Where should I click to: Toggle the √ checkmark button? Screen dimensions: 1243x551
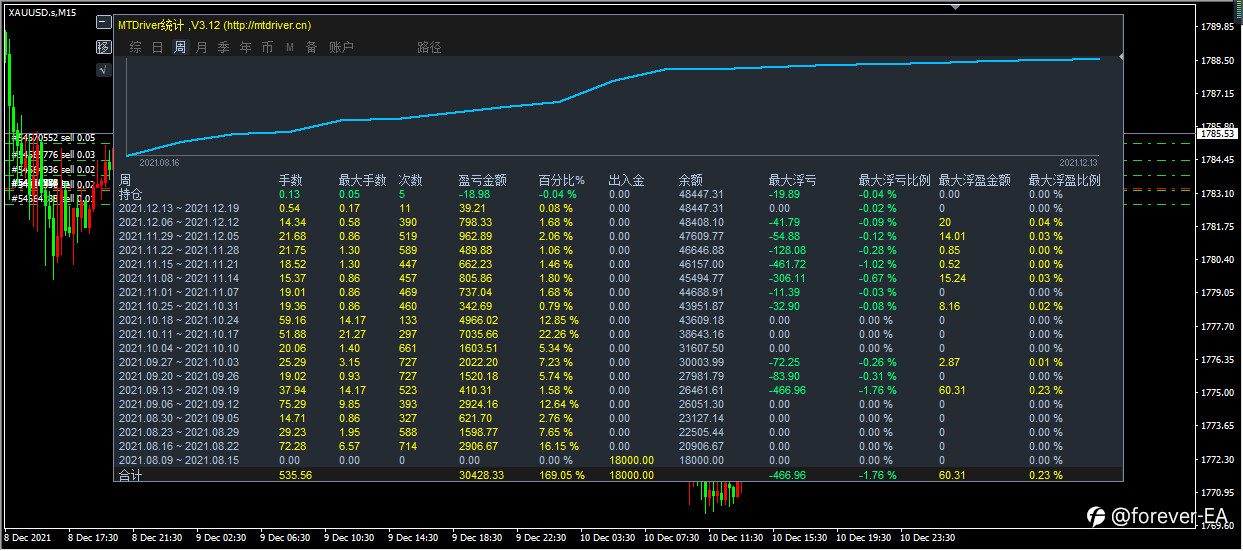[x=103, y=70]
